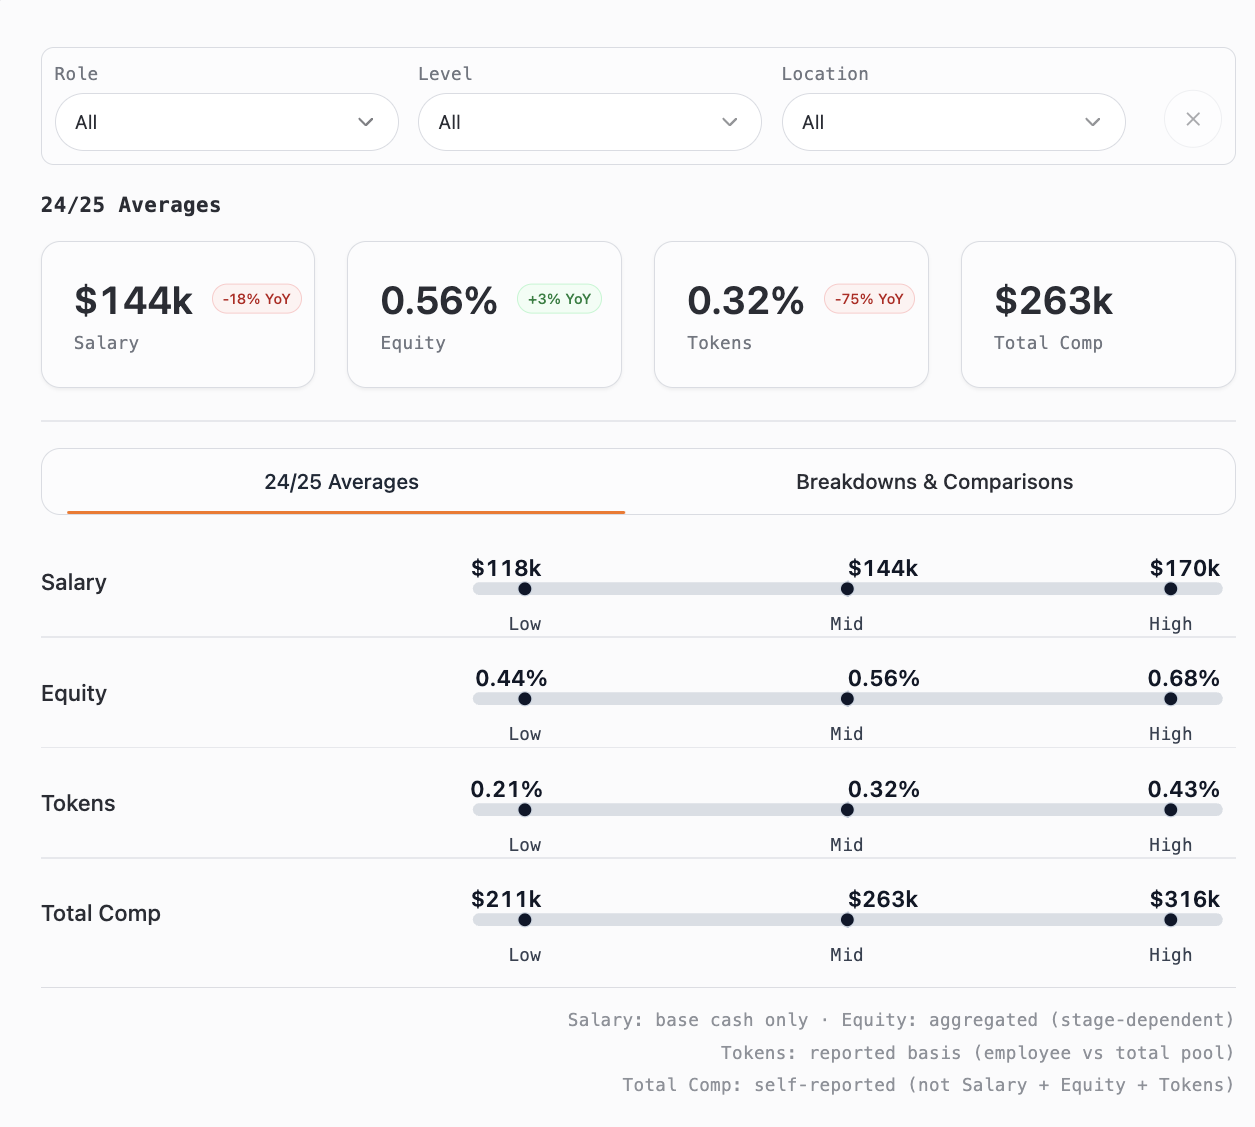Select the Total Comp High marker at $316k
The width and height of the screenshot is (1255, 1127).
click(1170, 920)
